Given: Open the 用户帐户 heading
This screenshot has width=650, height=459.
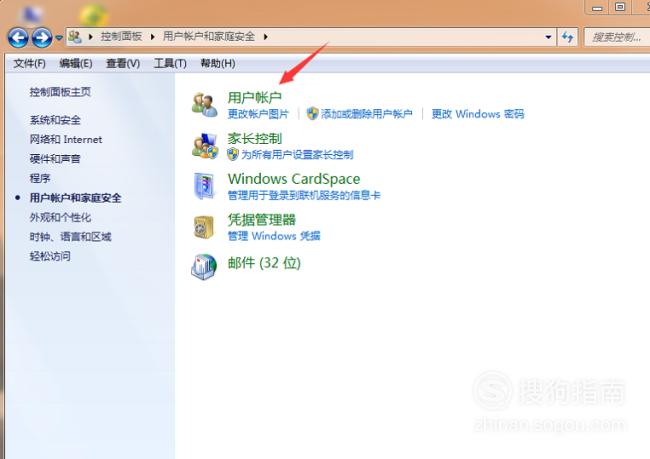Looking at the screenshot, I should [x=255, y=97].
